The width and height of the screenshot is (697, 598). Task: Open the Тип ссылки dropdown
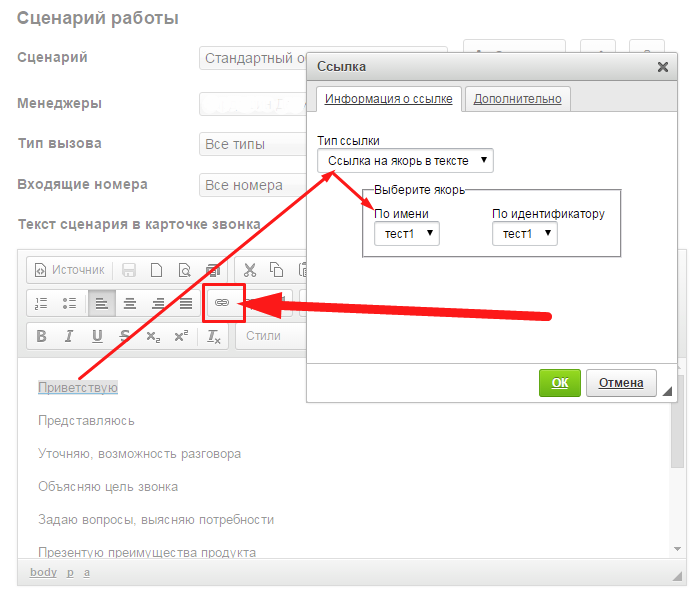[x=405, y=161]
